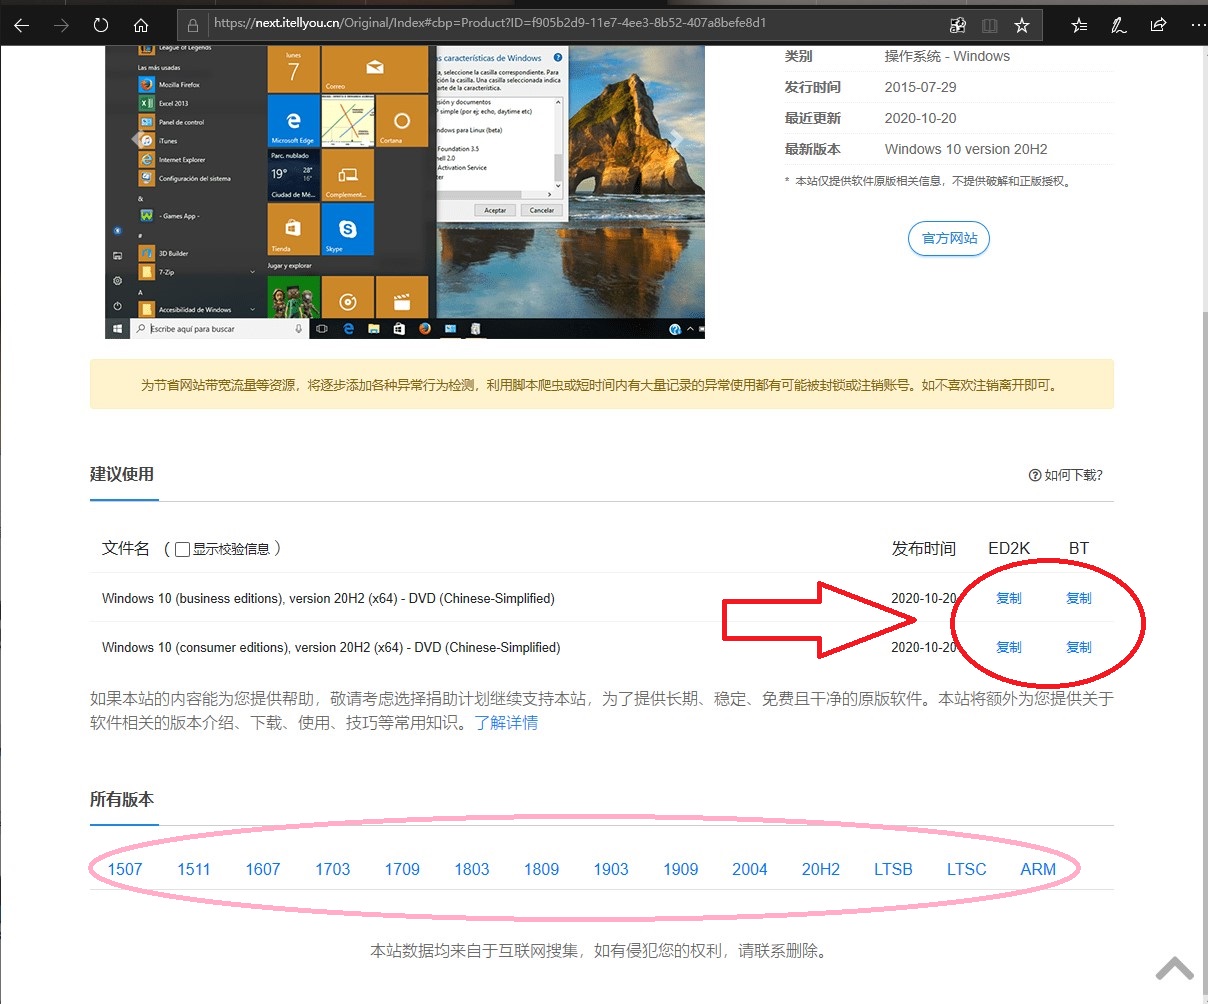Click the 文件名 column header
Screen dimensions: 1208x1004
click(x=126, y=548)
